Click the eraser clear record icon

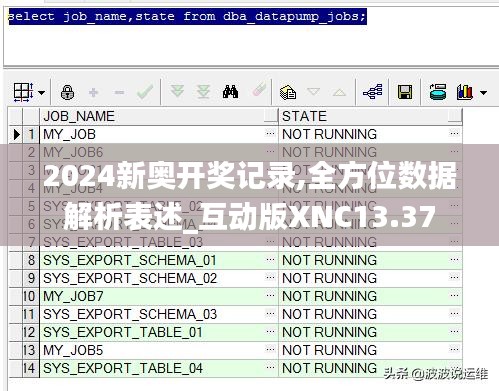point(259,90)
